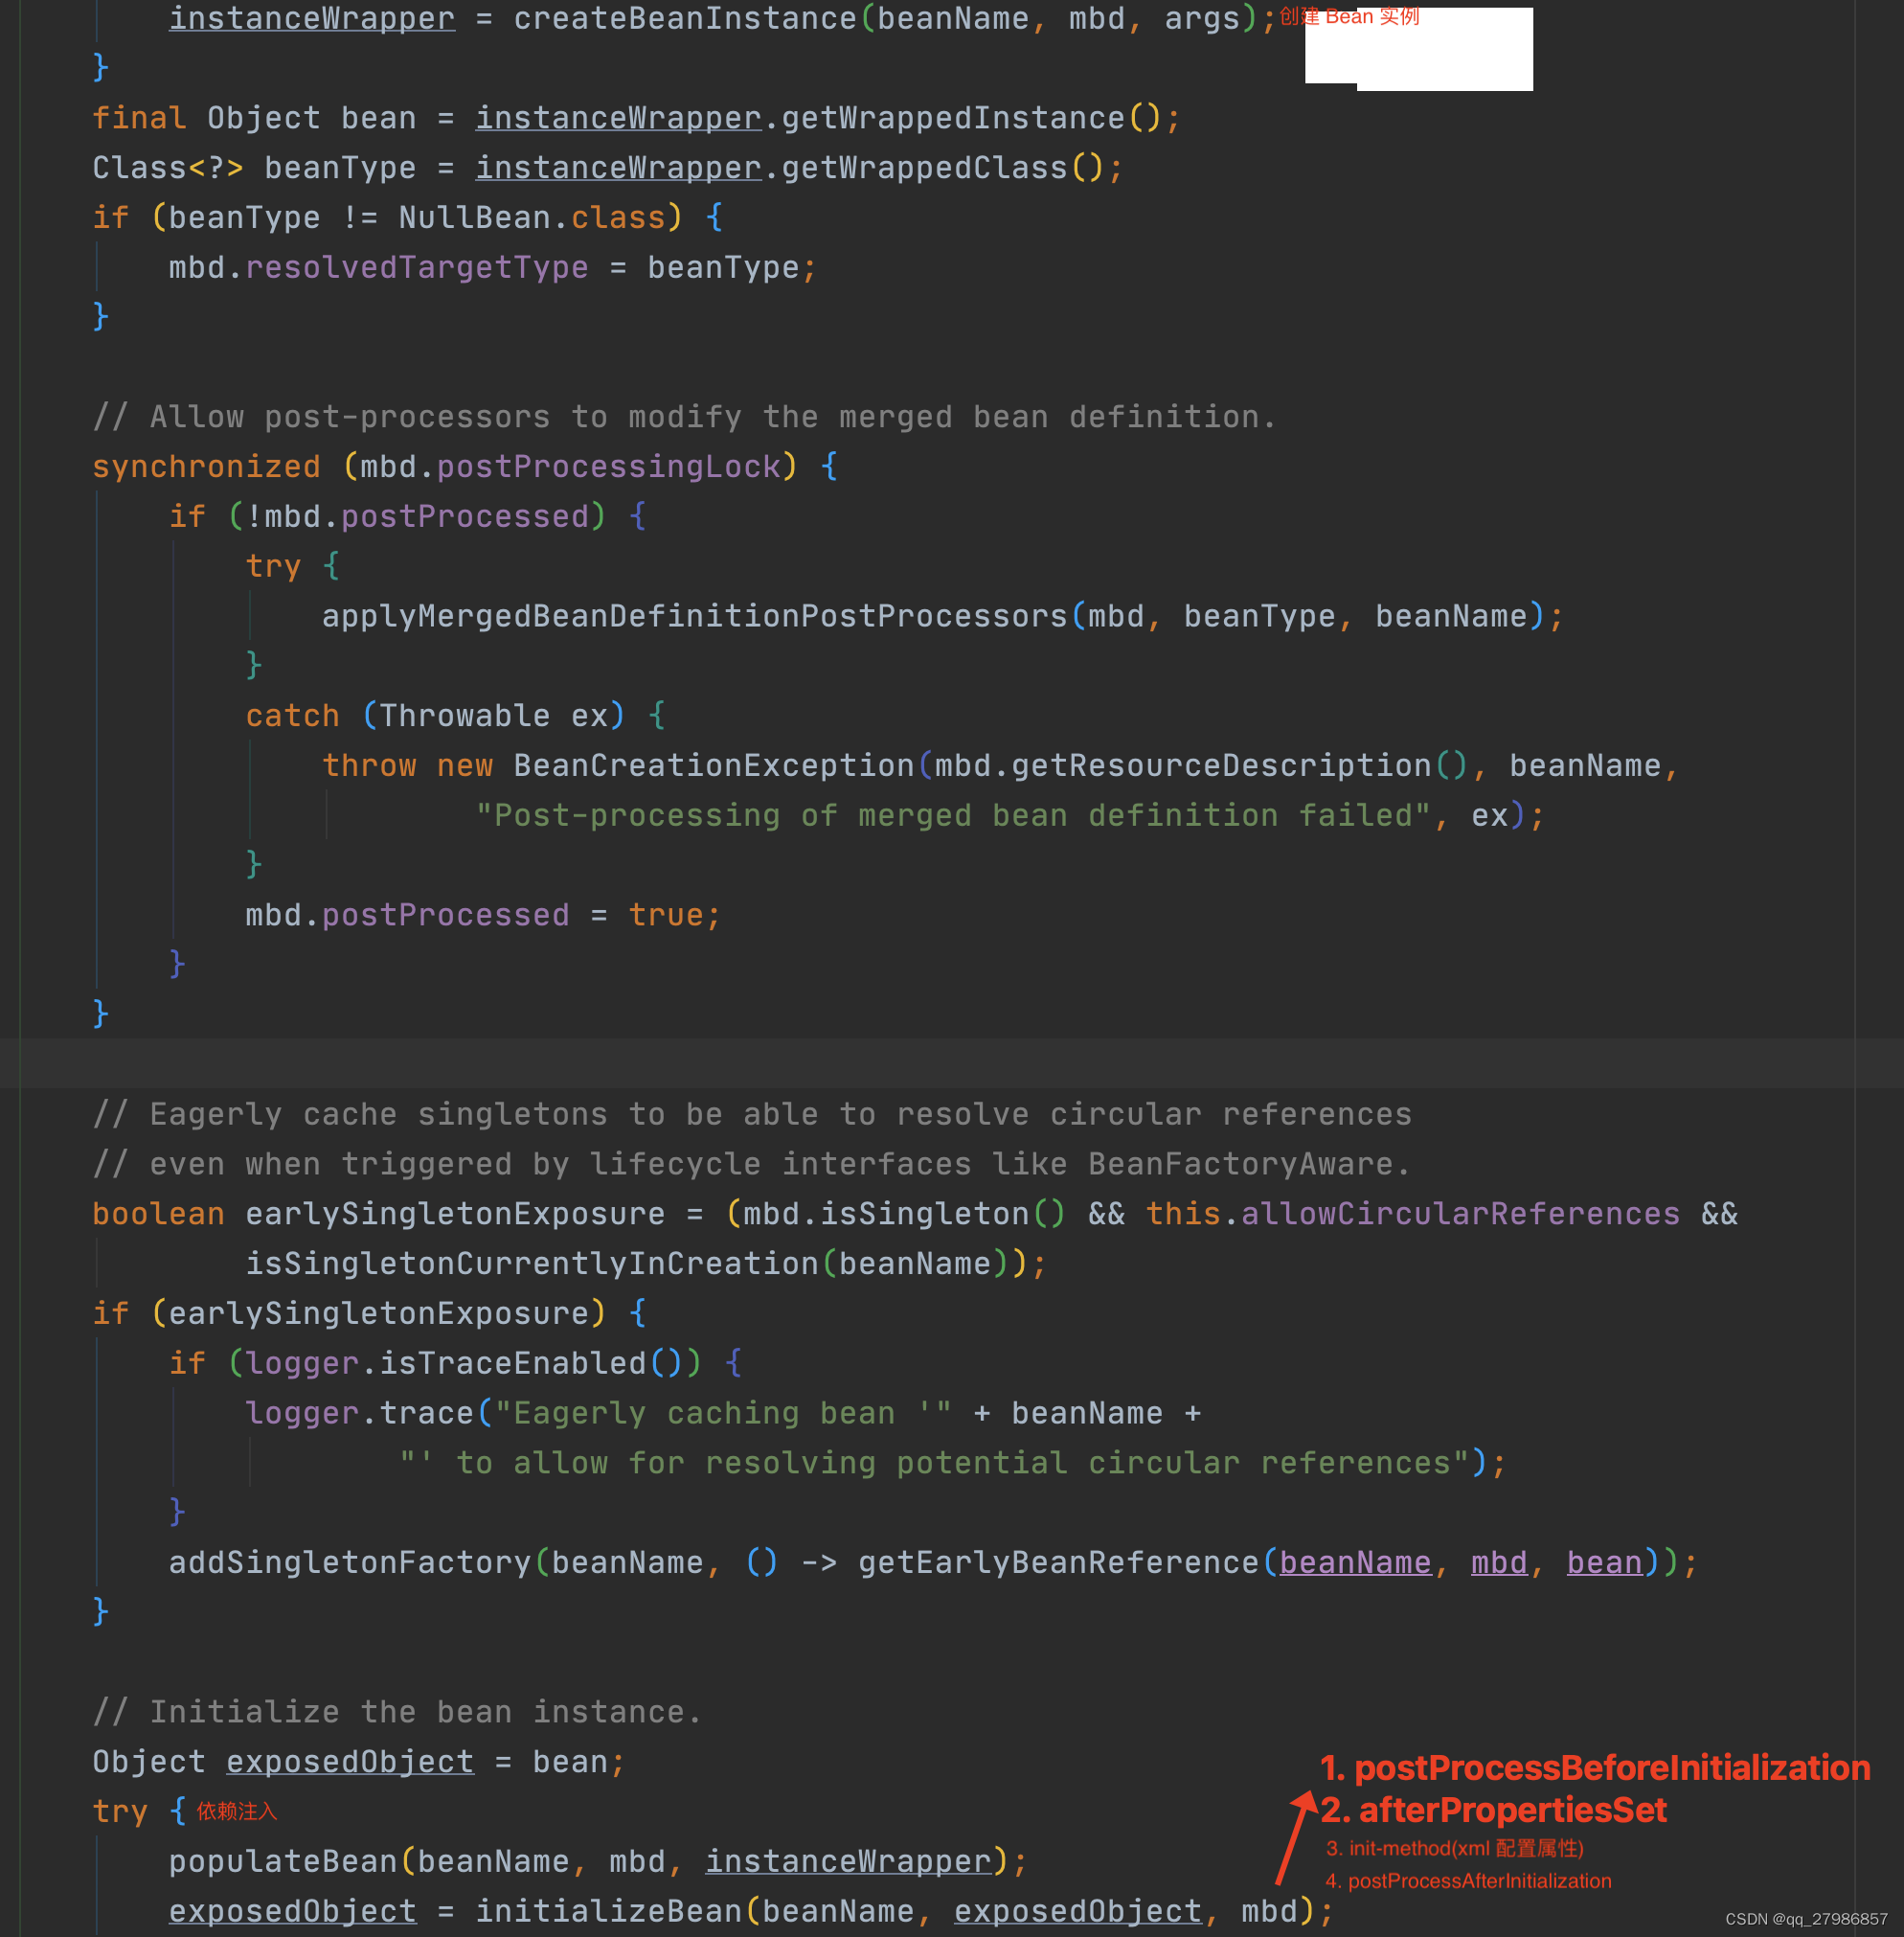Click the getEarlyBeanReference method call
Image resolution: width=1904 pixels, height=1937 pixels.
[1059, 1563]
